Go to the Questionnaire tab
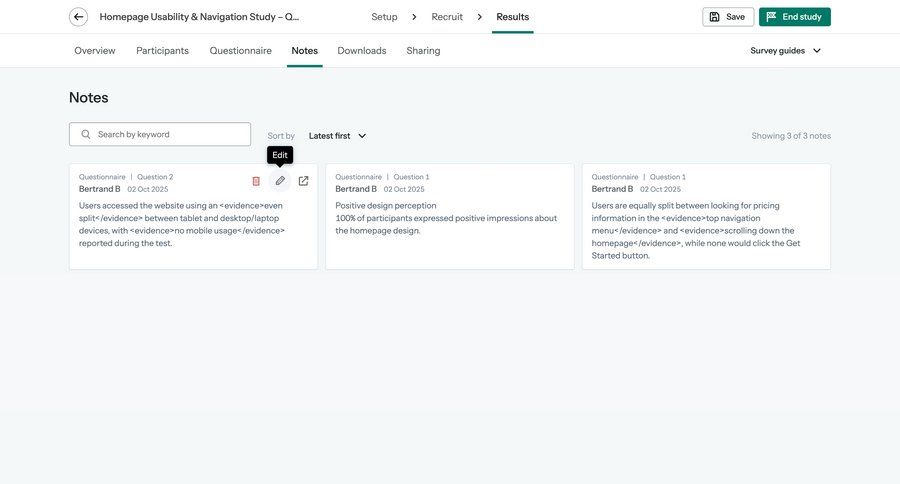This screenshot has width=900, height=484. pyautogui.click(x=240, y=51)
